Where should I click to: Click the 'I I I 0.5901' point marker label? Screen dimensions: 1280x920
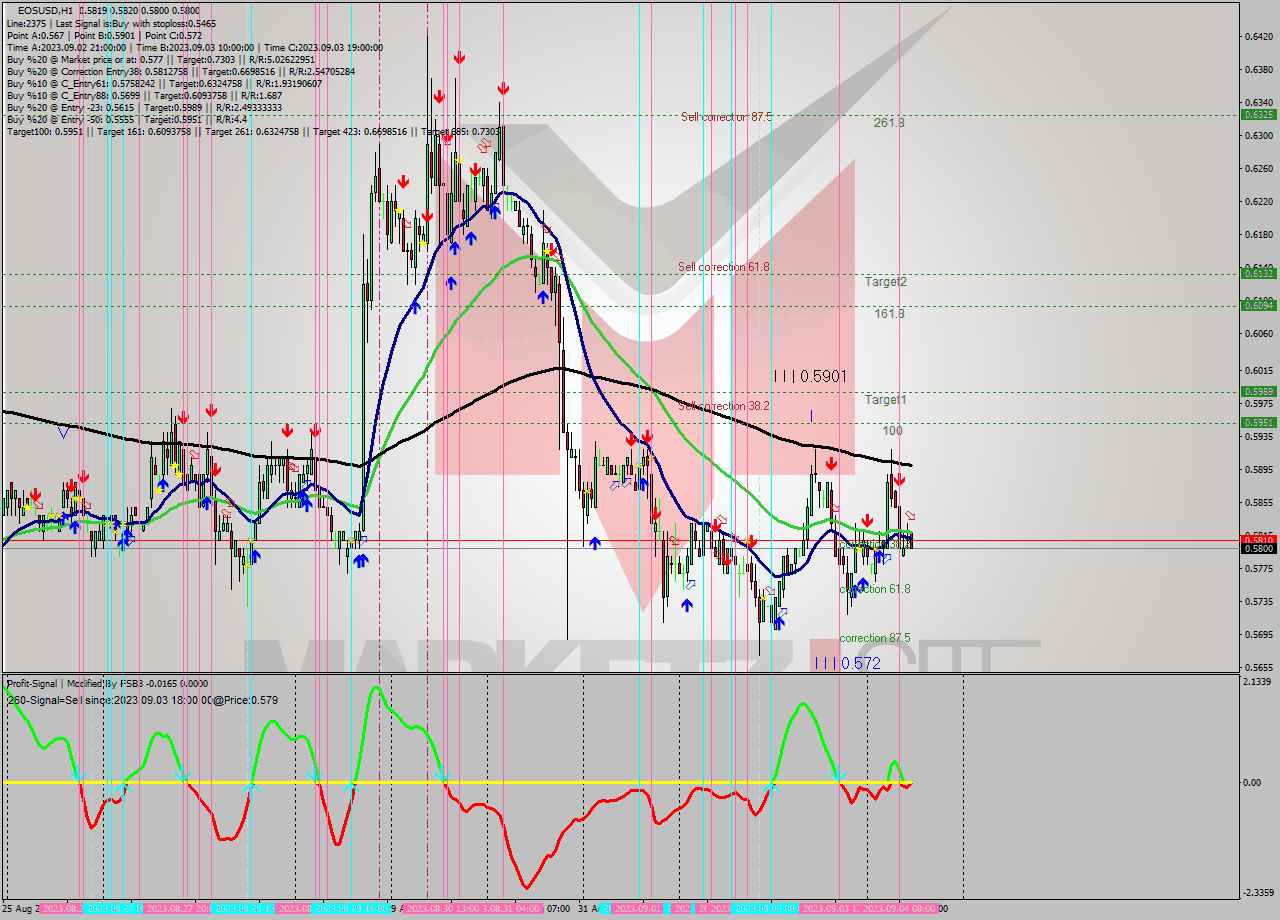811,376
